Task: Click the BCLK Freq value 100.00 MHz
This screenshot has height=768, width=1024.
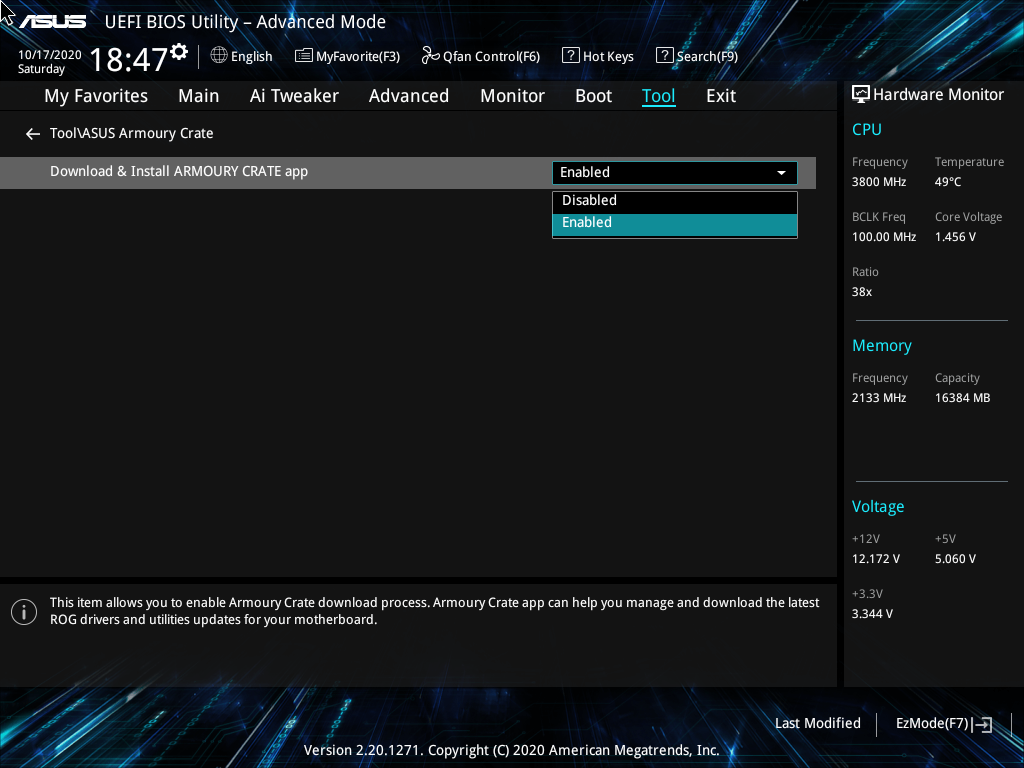Action: point(884,237)
